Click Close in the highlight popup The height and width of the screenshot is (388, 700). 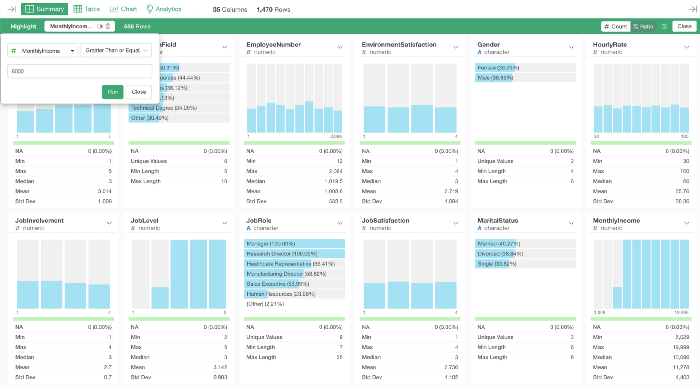point(139,92)
